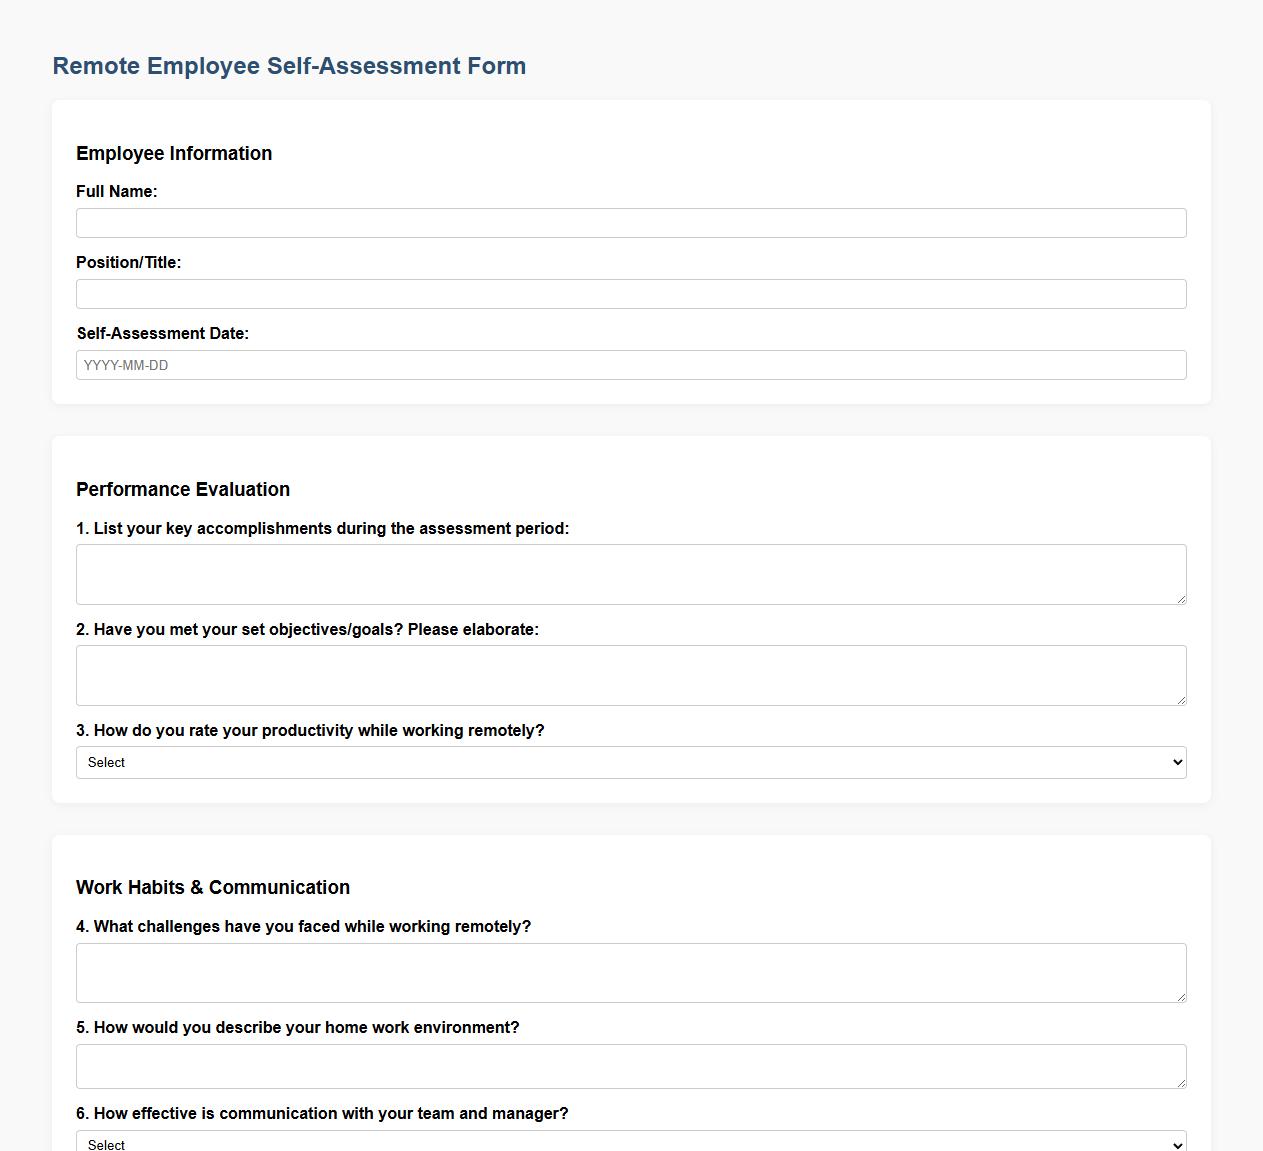Click question 6 about communication effectiveness label
The width and height of the screenshot is (1263, 1151).
click(x=322, y=1113)
